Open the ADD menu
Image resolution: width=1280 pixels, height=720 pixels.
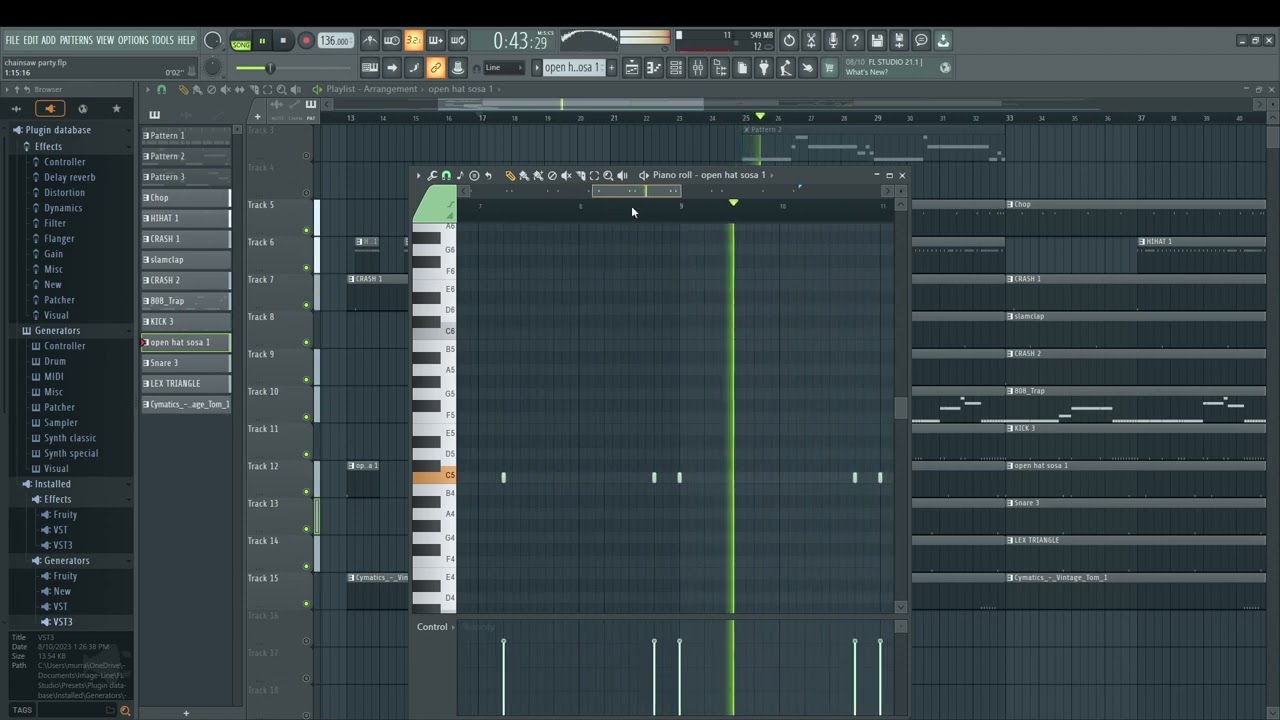48,40
